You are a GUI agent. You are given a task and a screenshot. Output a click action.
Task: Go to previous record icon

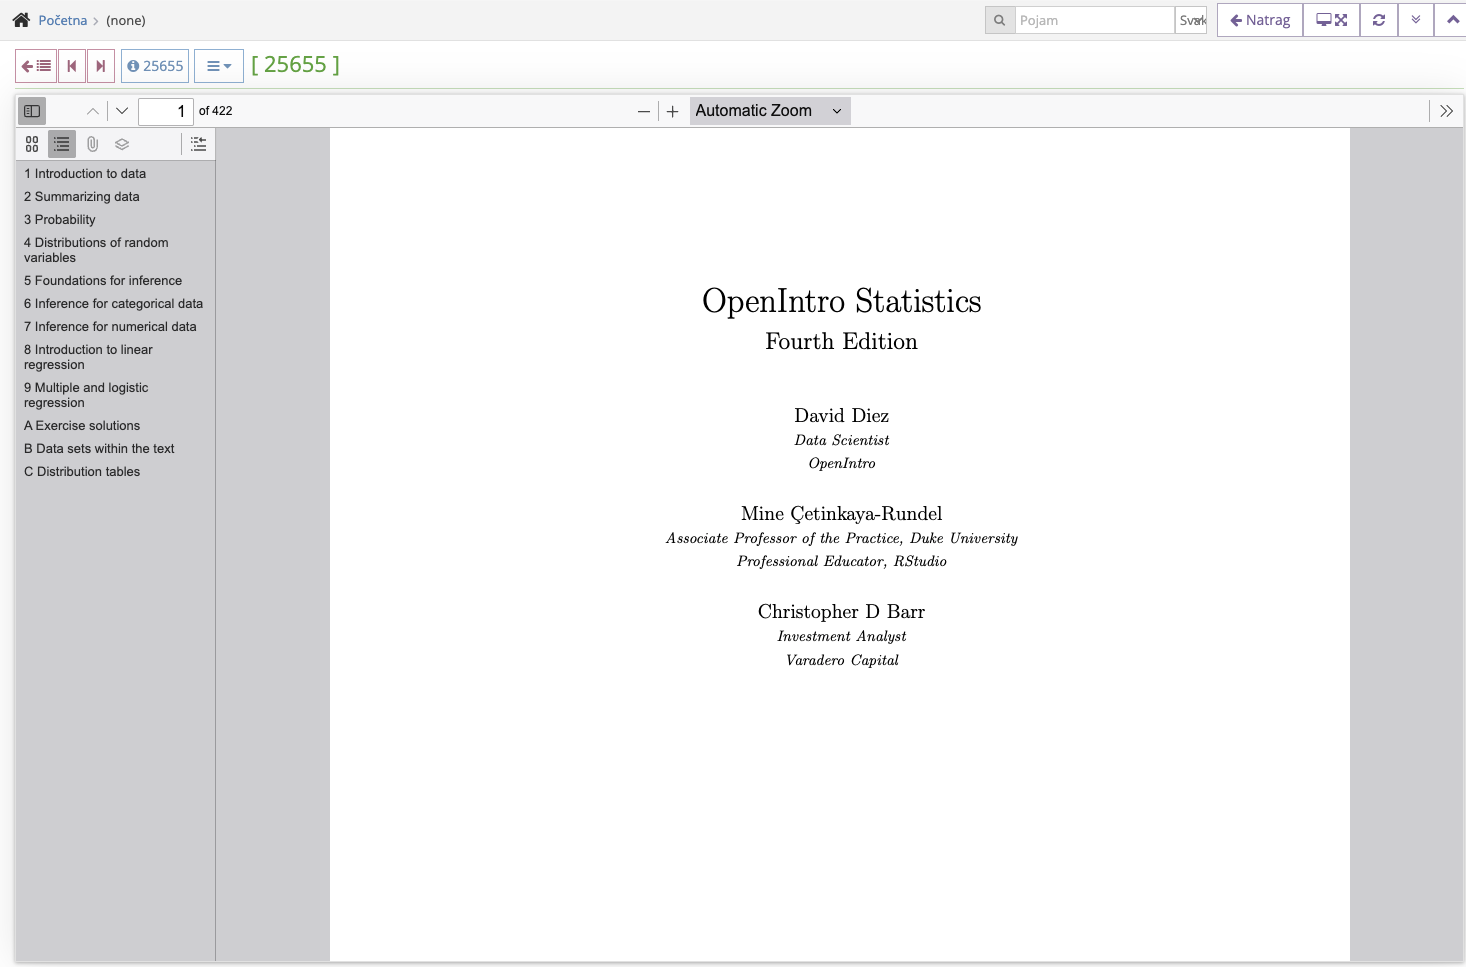pyautogui.click(x=72, y=66)
